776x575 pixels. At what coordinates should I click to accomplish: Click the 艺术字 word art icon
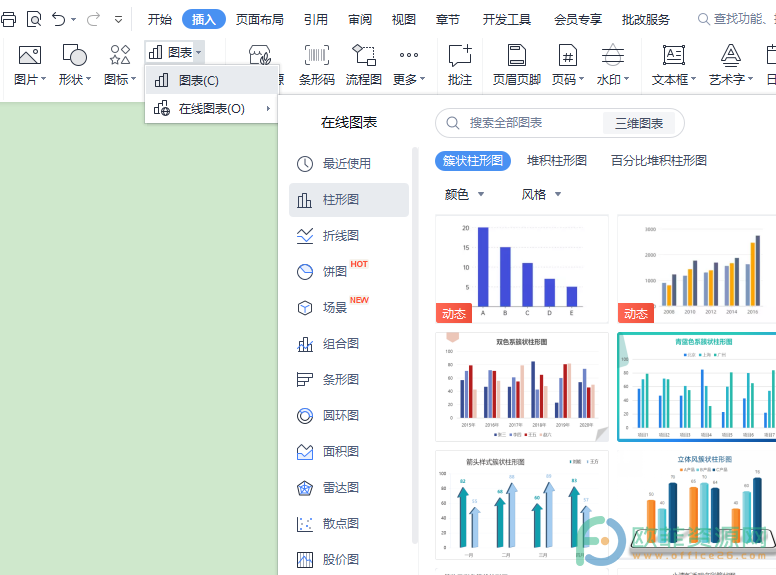(x=730, y=55)
